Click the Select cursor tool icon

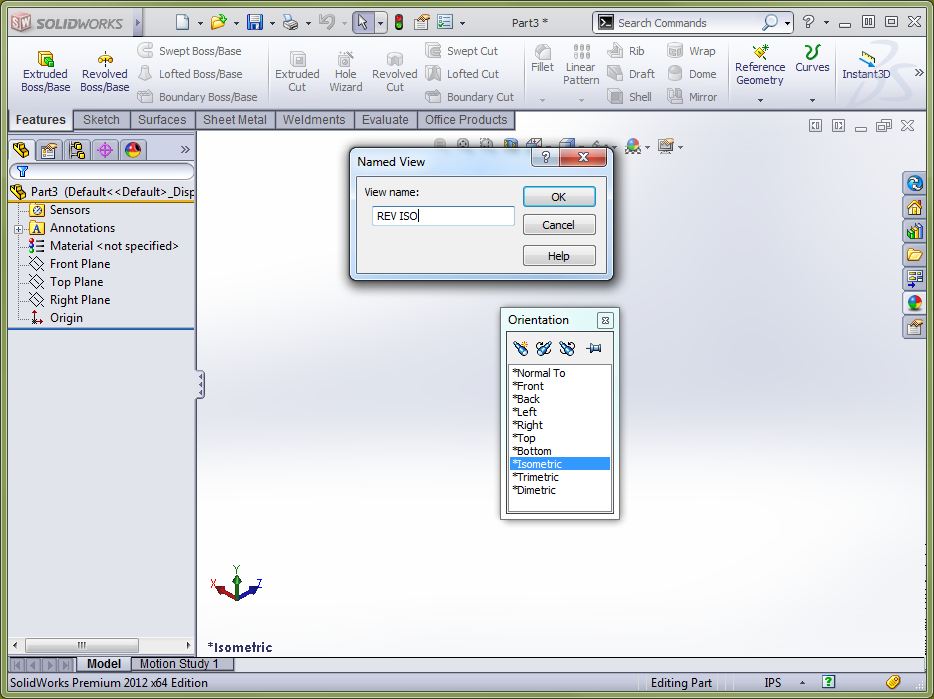pyautogui.click(x=362, y=23)
